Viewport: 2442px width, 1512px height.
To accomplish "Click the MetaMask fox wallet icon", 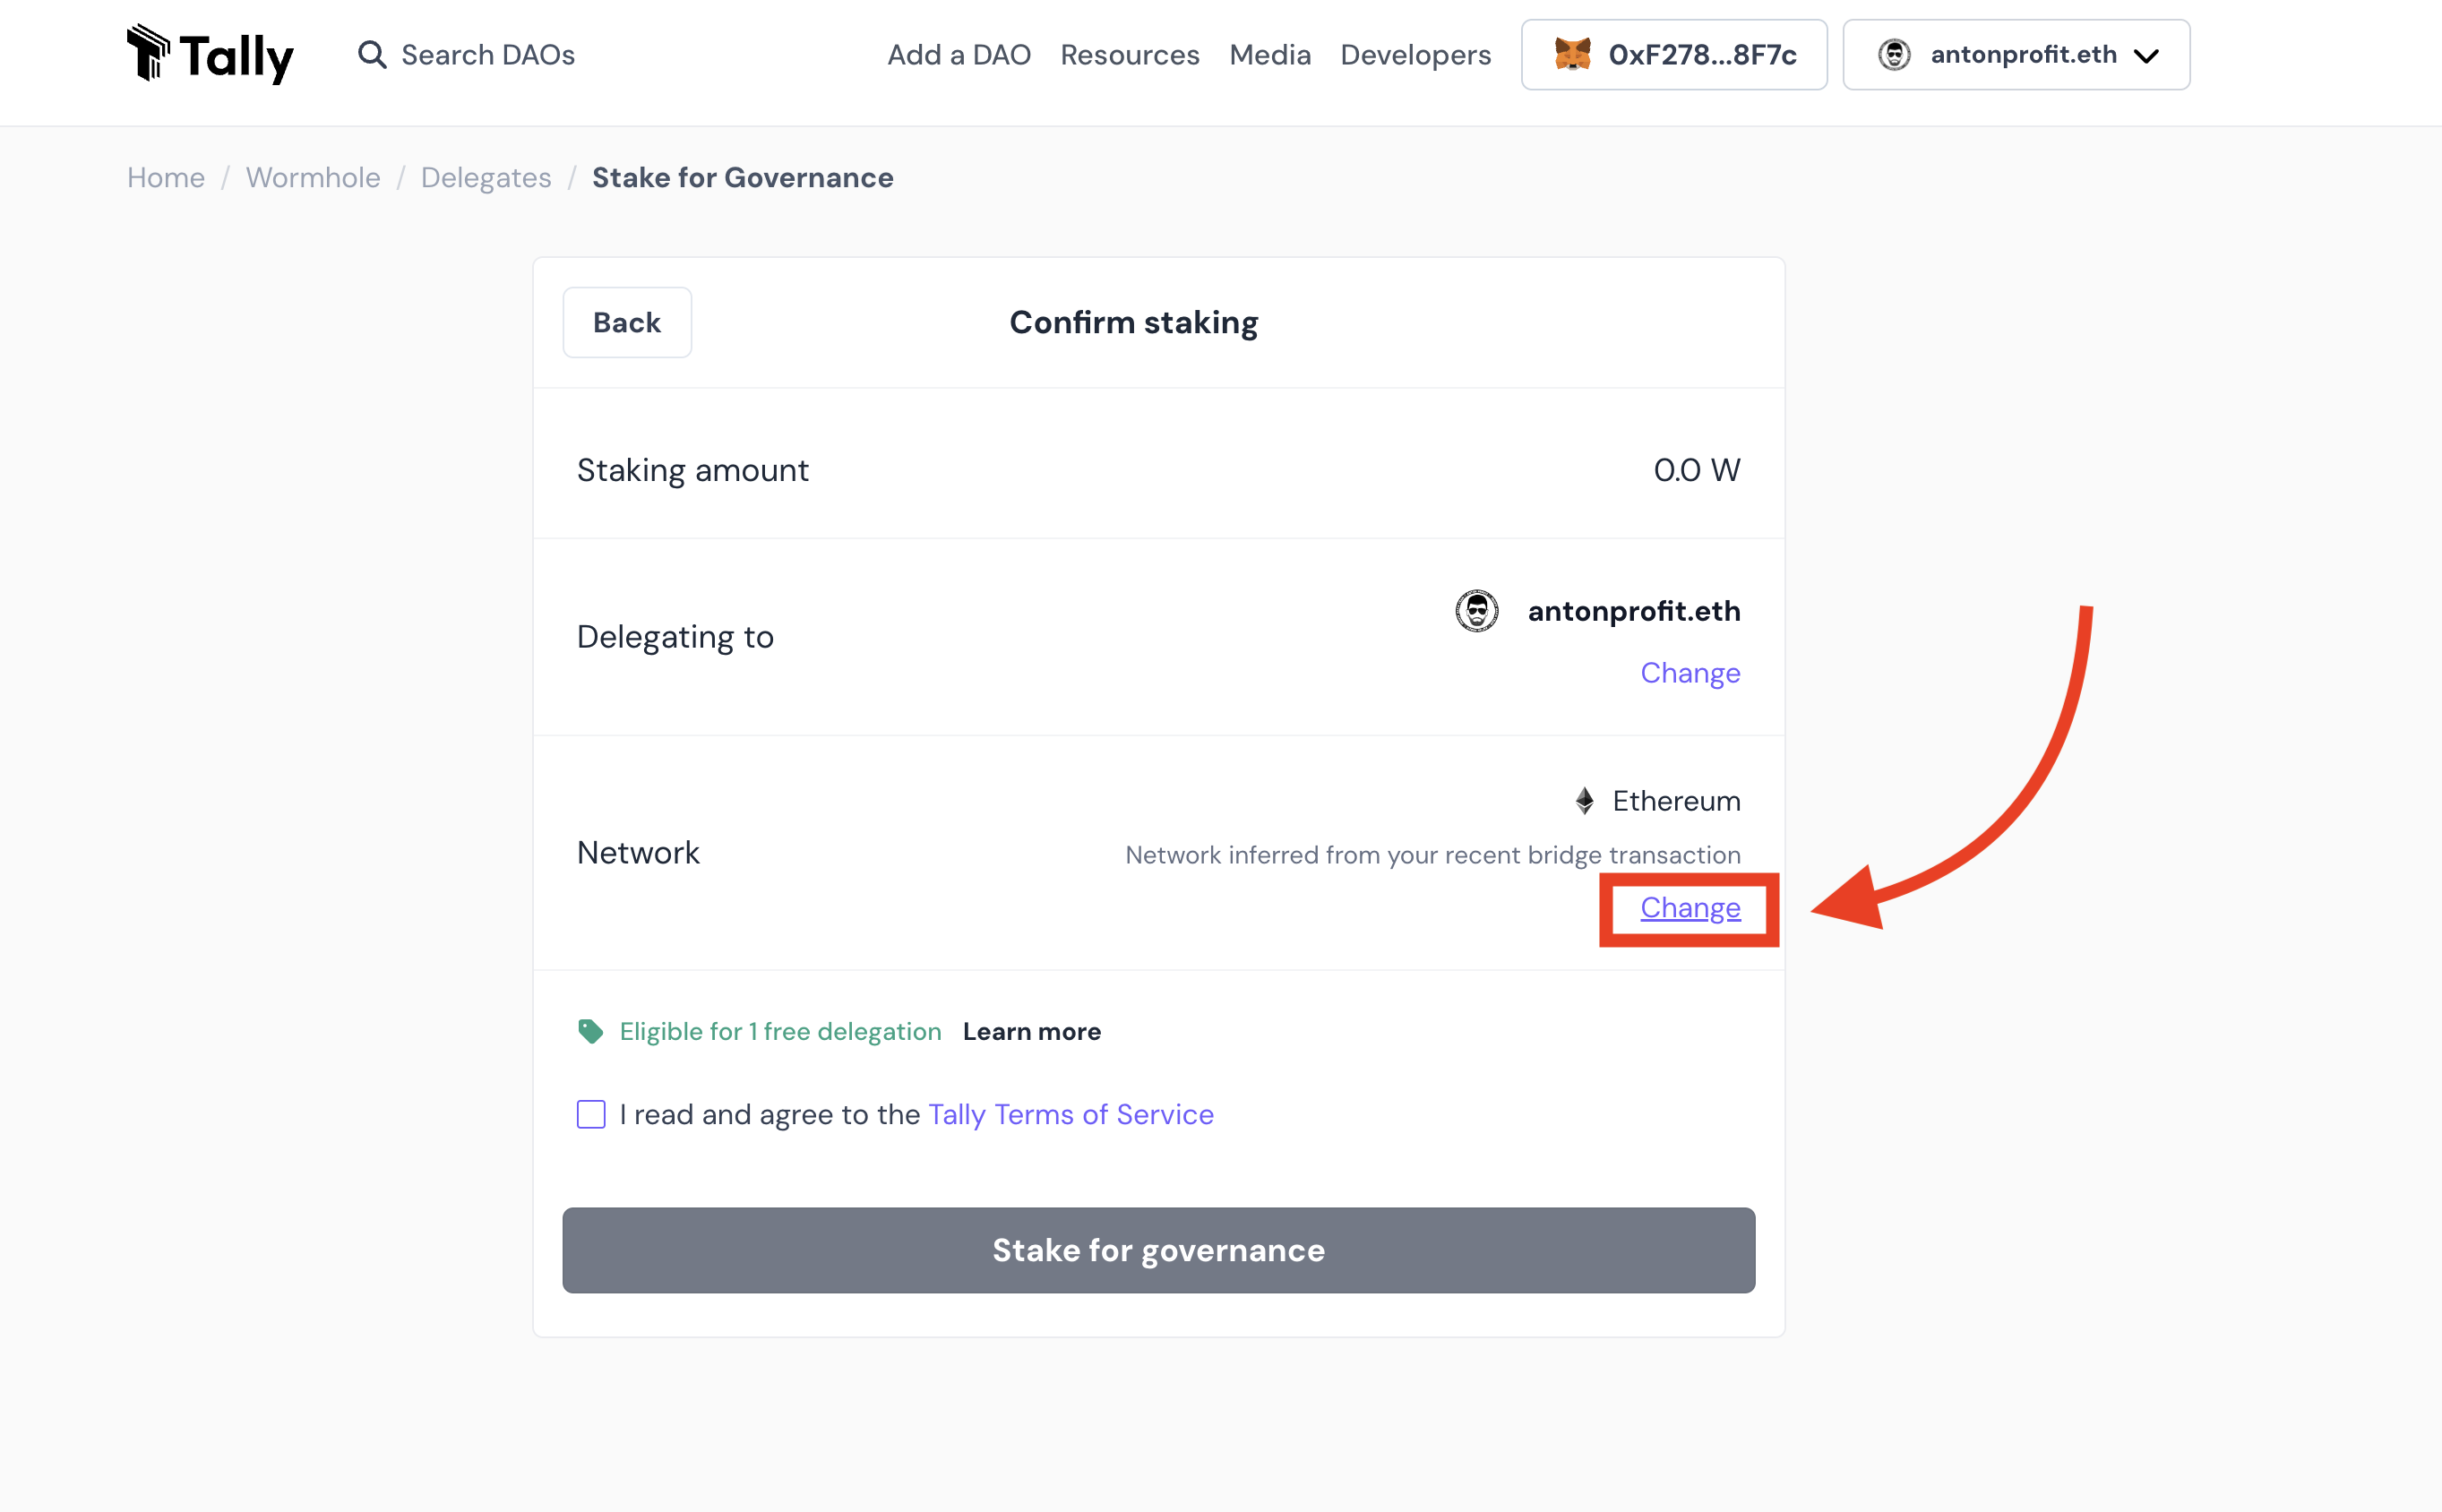I will pos(1572,55).
